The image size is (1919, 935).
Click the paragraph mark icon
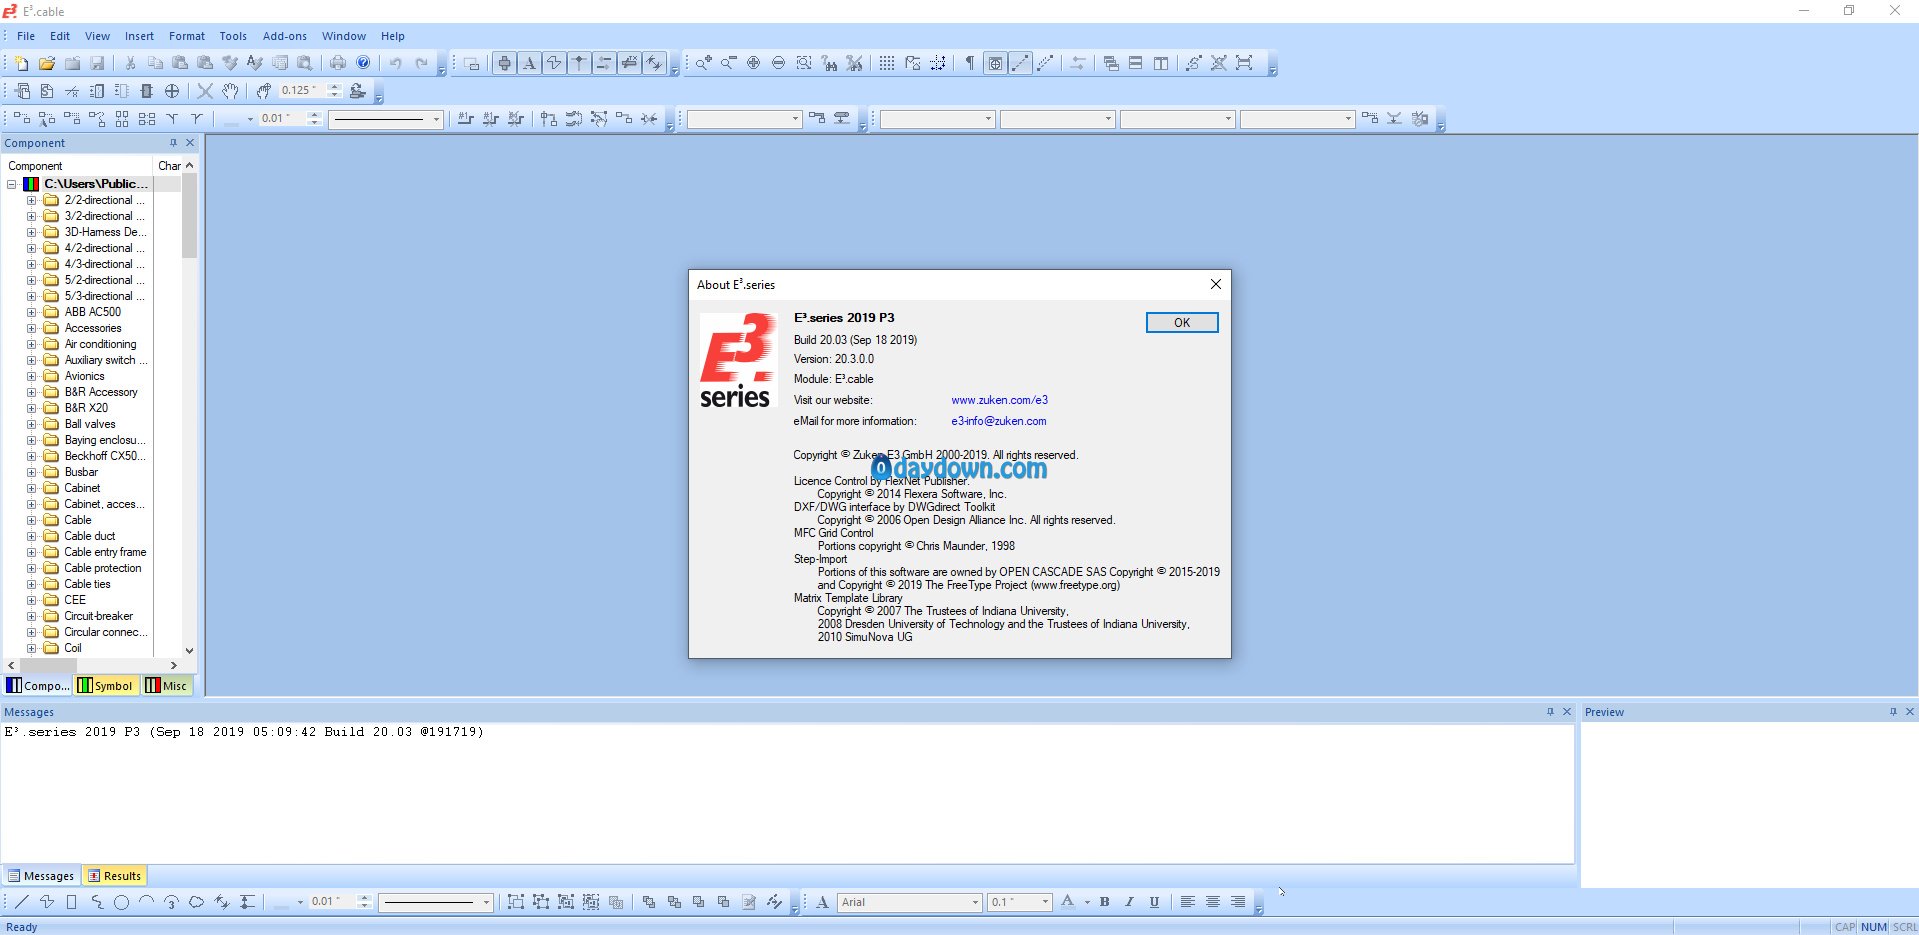coord(969,63)
